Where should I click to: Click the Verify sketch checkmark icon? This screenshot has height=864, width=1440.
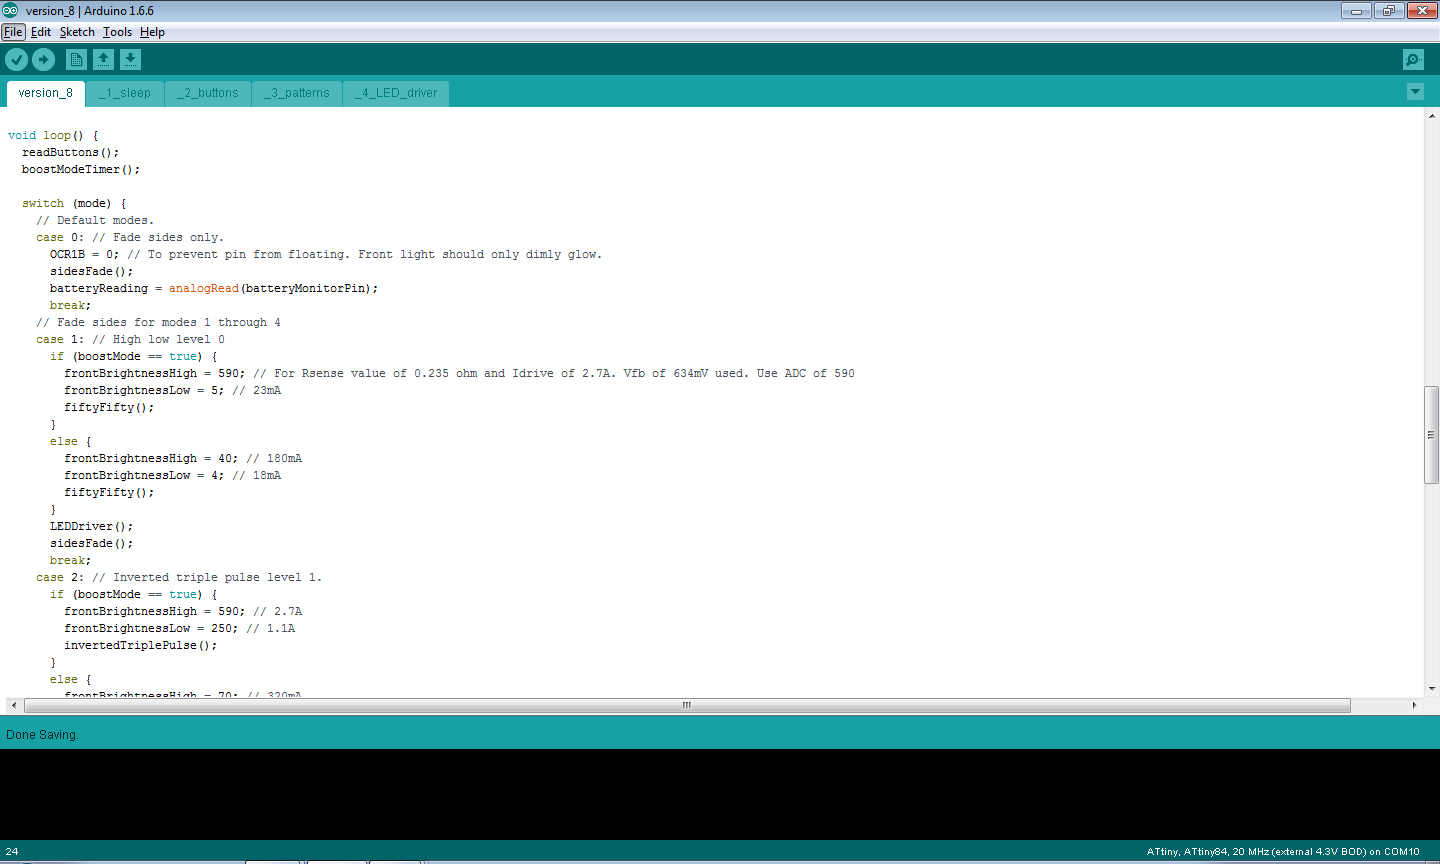click(16, 59)
